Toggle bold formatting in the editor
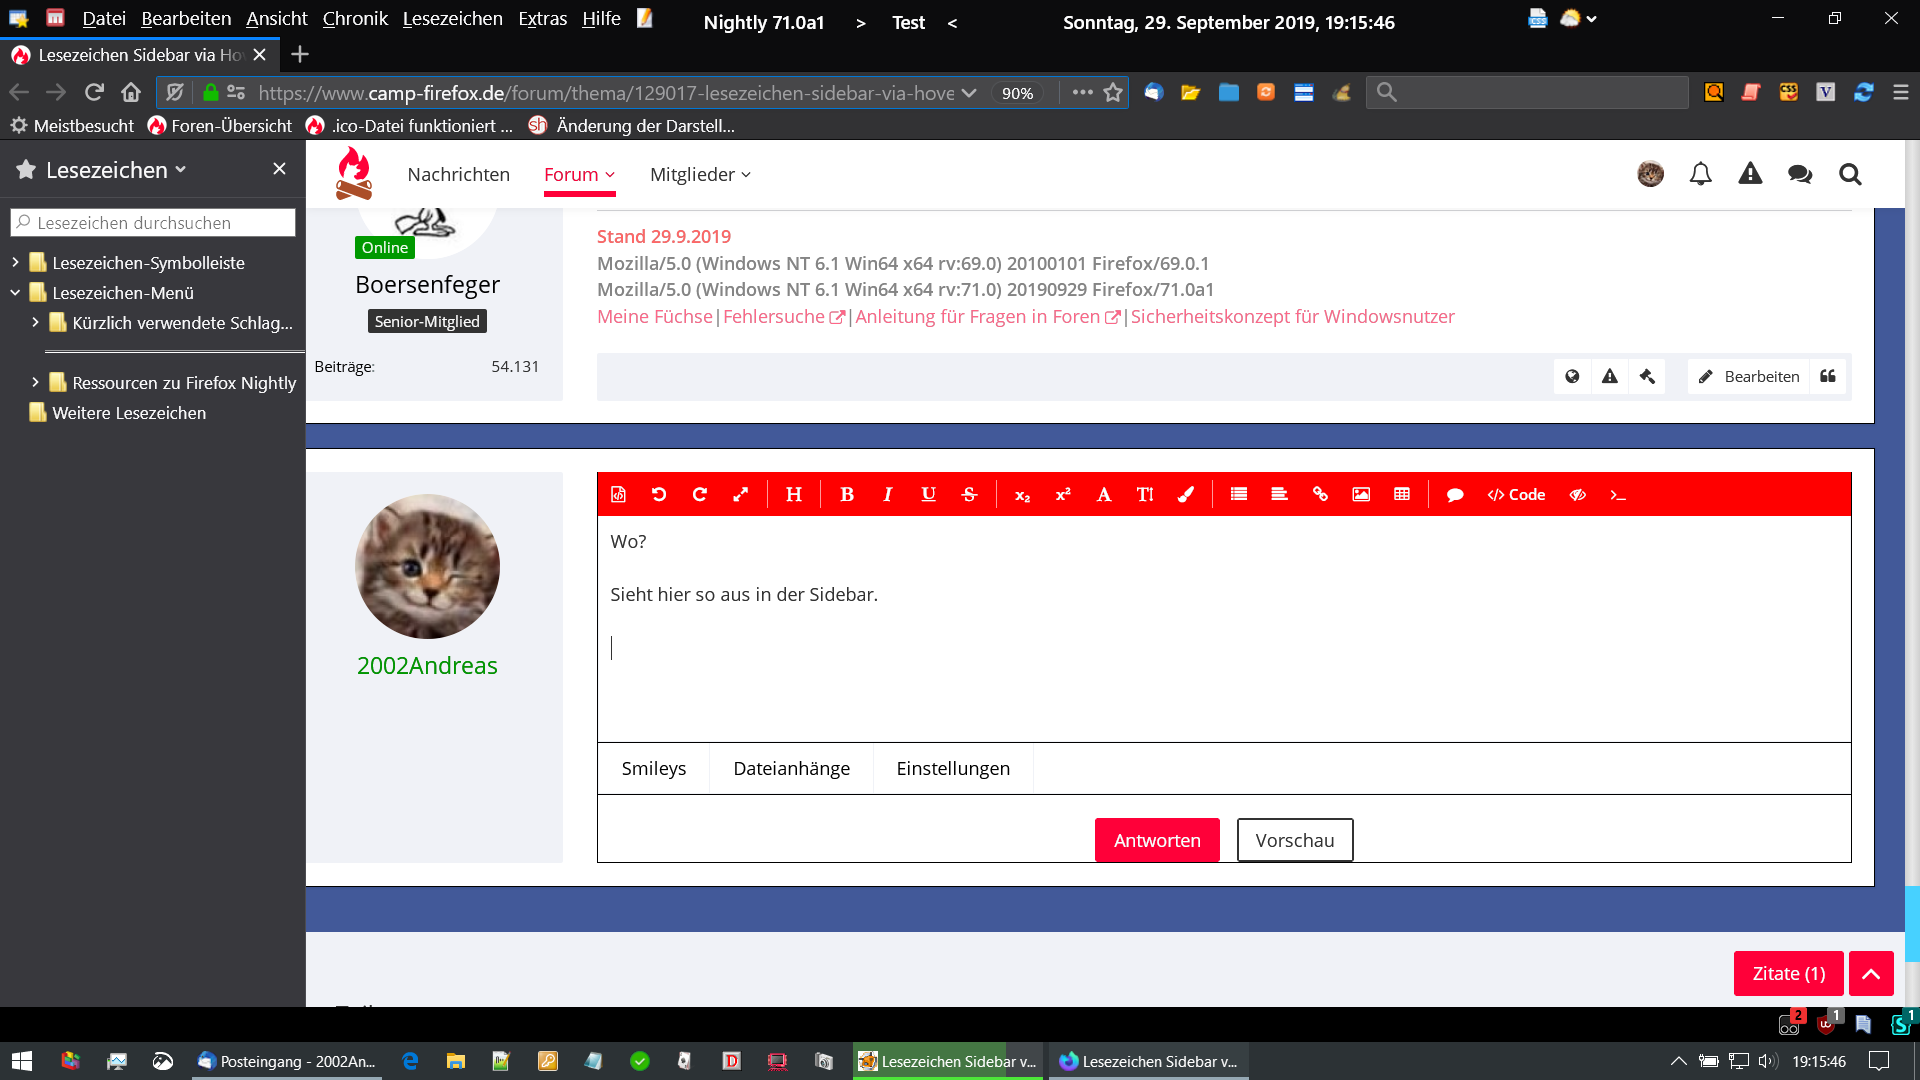This screenshot has width=1920, height=1080. pyautogui.click(x=847, y=495)
